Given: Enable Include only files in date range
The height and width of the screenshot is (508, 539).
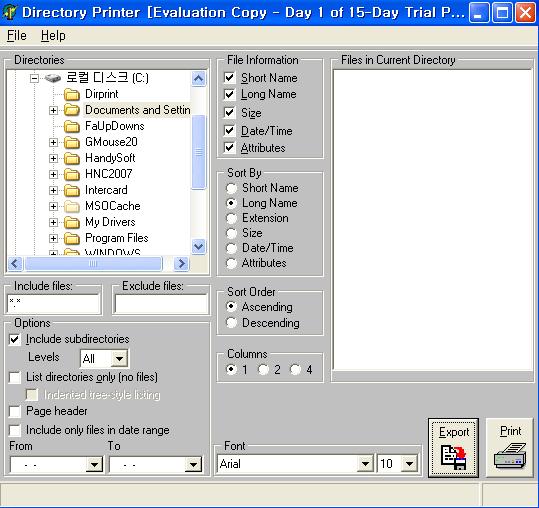Looking at the screenshot, I should tap(15, 430).
